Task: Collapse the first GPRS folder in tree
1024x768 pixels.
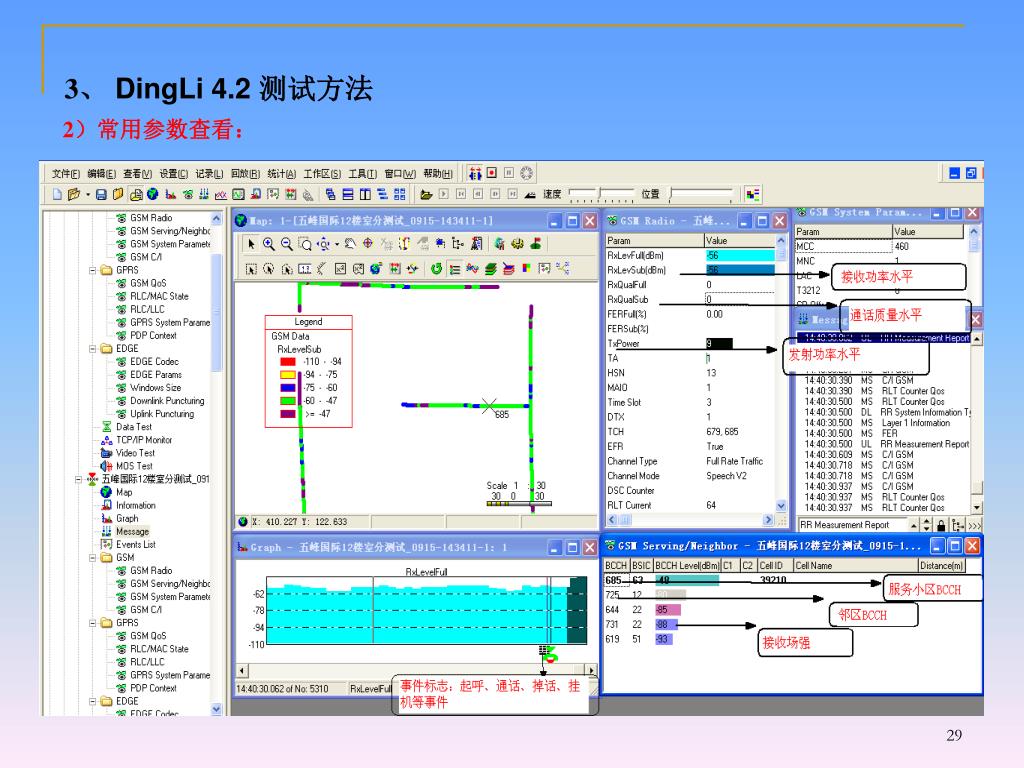Action: click(x=93, y=270)
